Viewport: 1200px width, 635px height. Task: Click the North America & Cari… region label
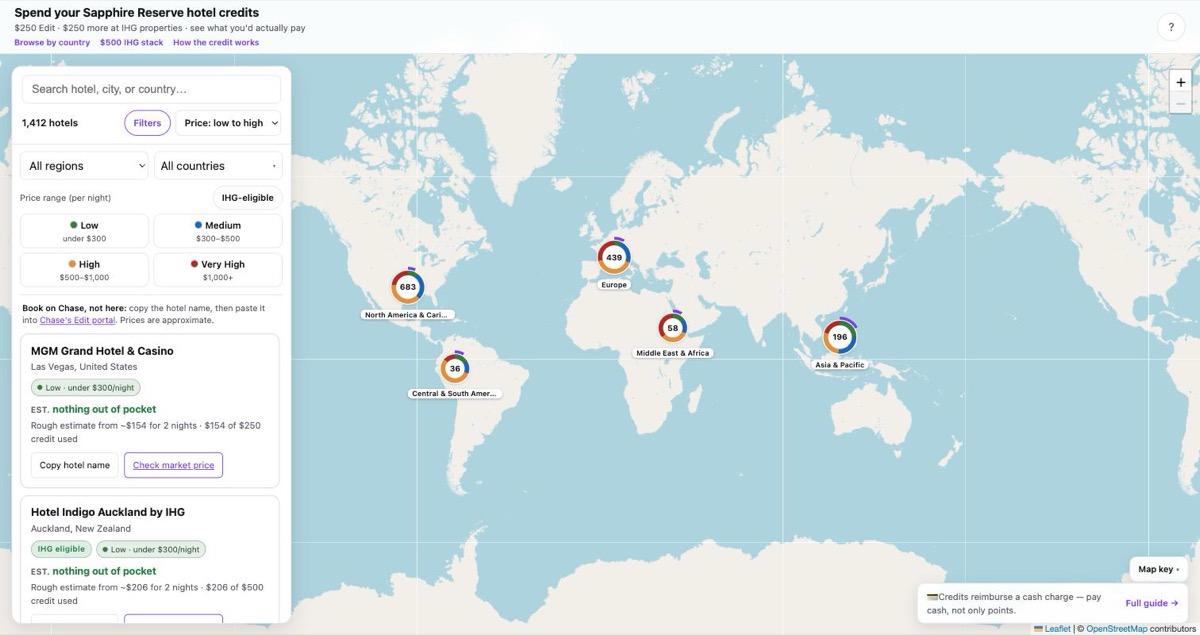tap(407, 315)
